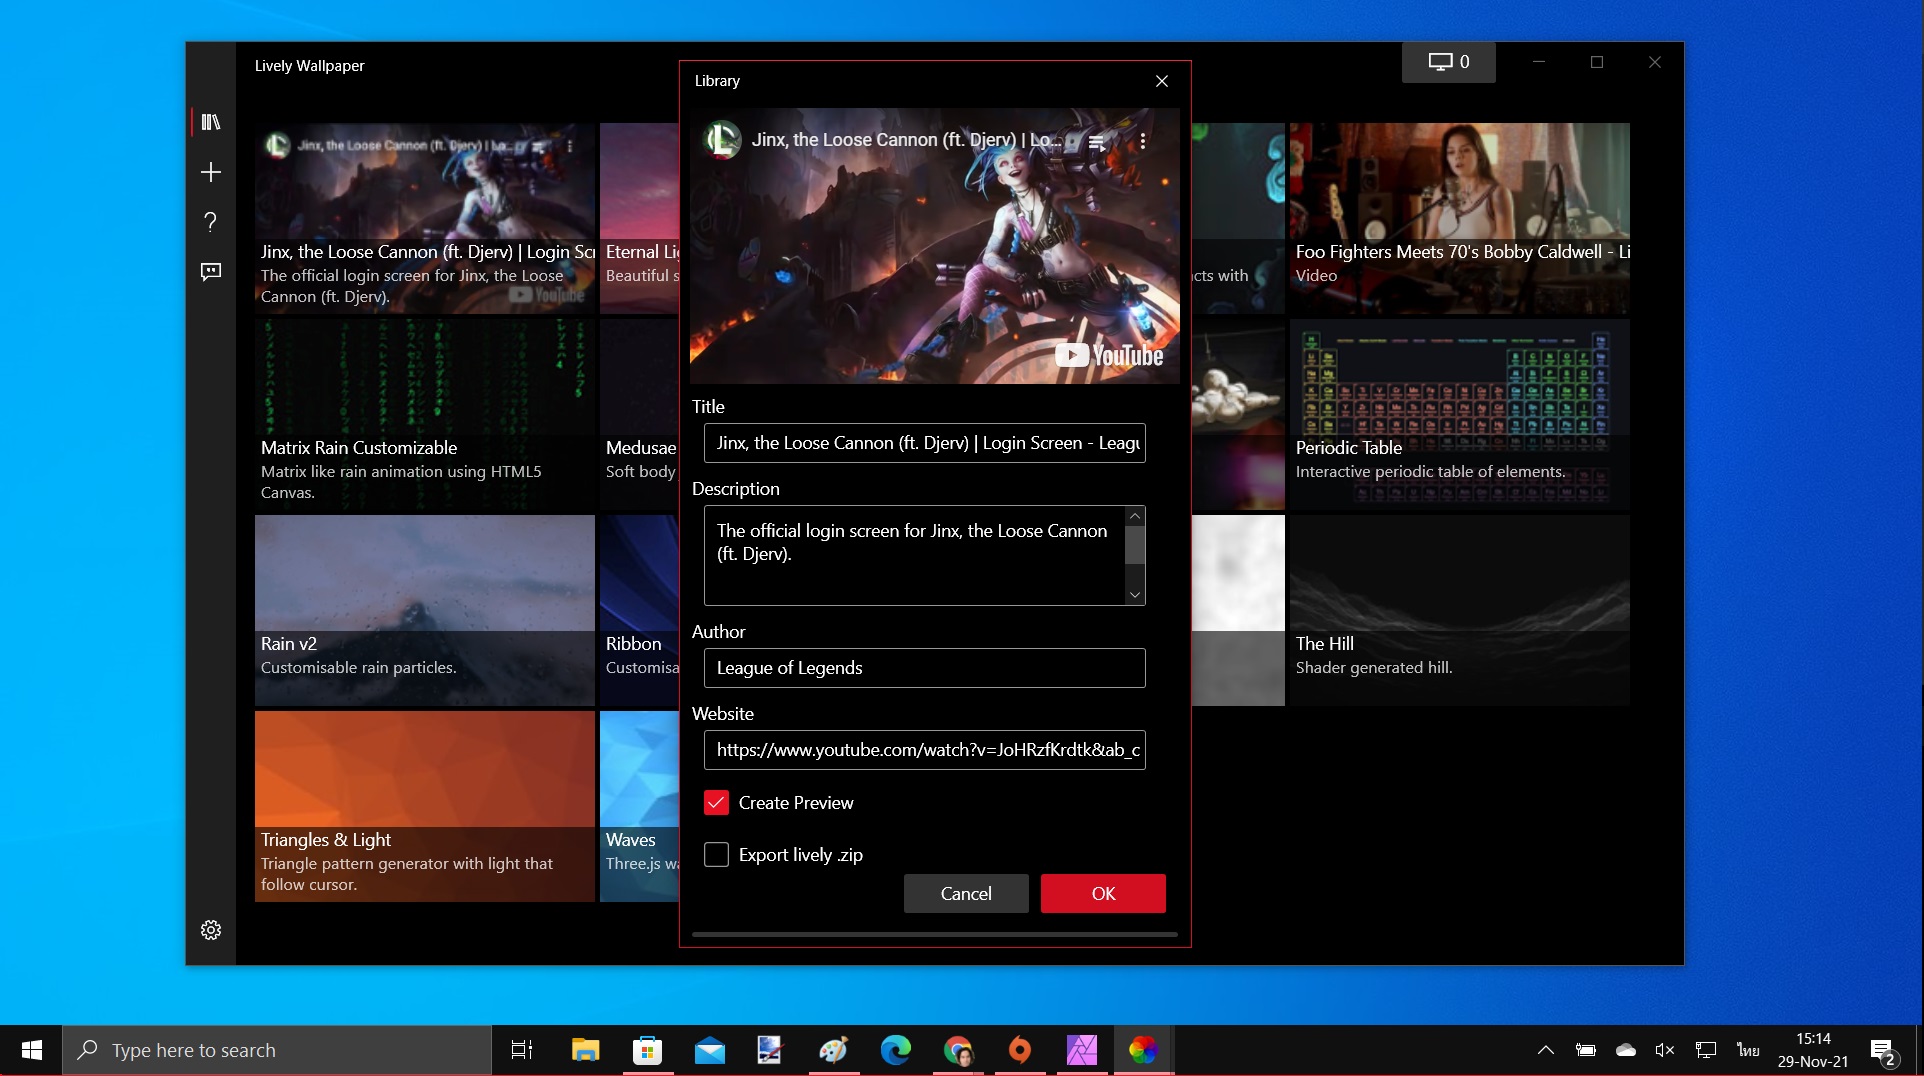
Task: Open the Help question mark icon
Action: pos(211,222)
